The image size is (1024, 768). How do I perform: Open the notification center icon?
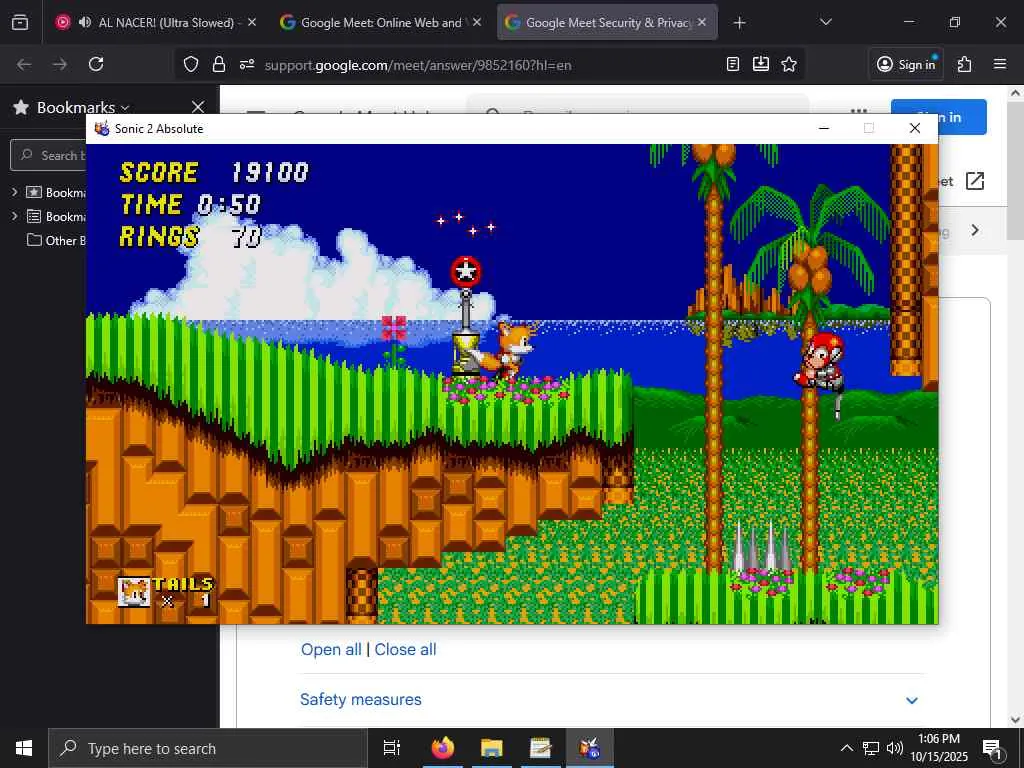click(992, 748)
